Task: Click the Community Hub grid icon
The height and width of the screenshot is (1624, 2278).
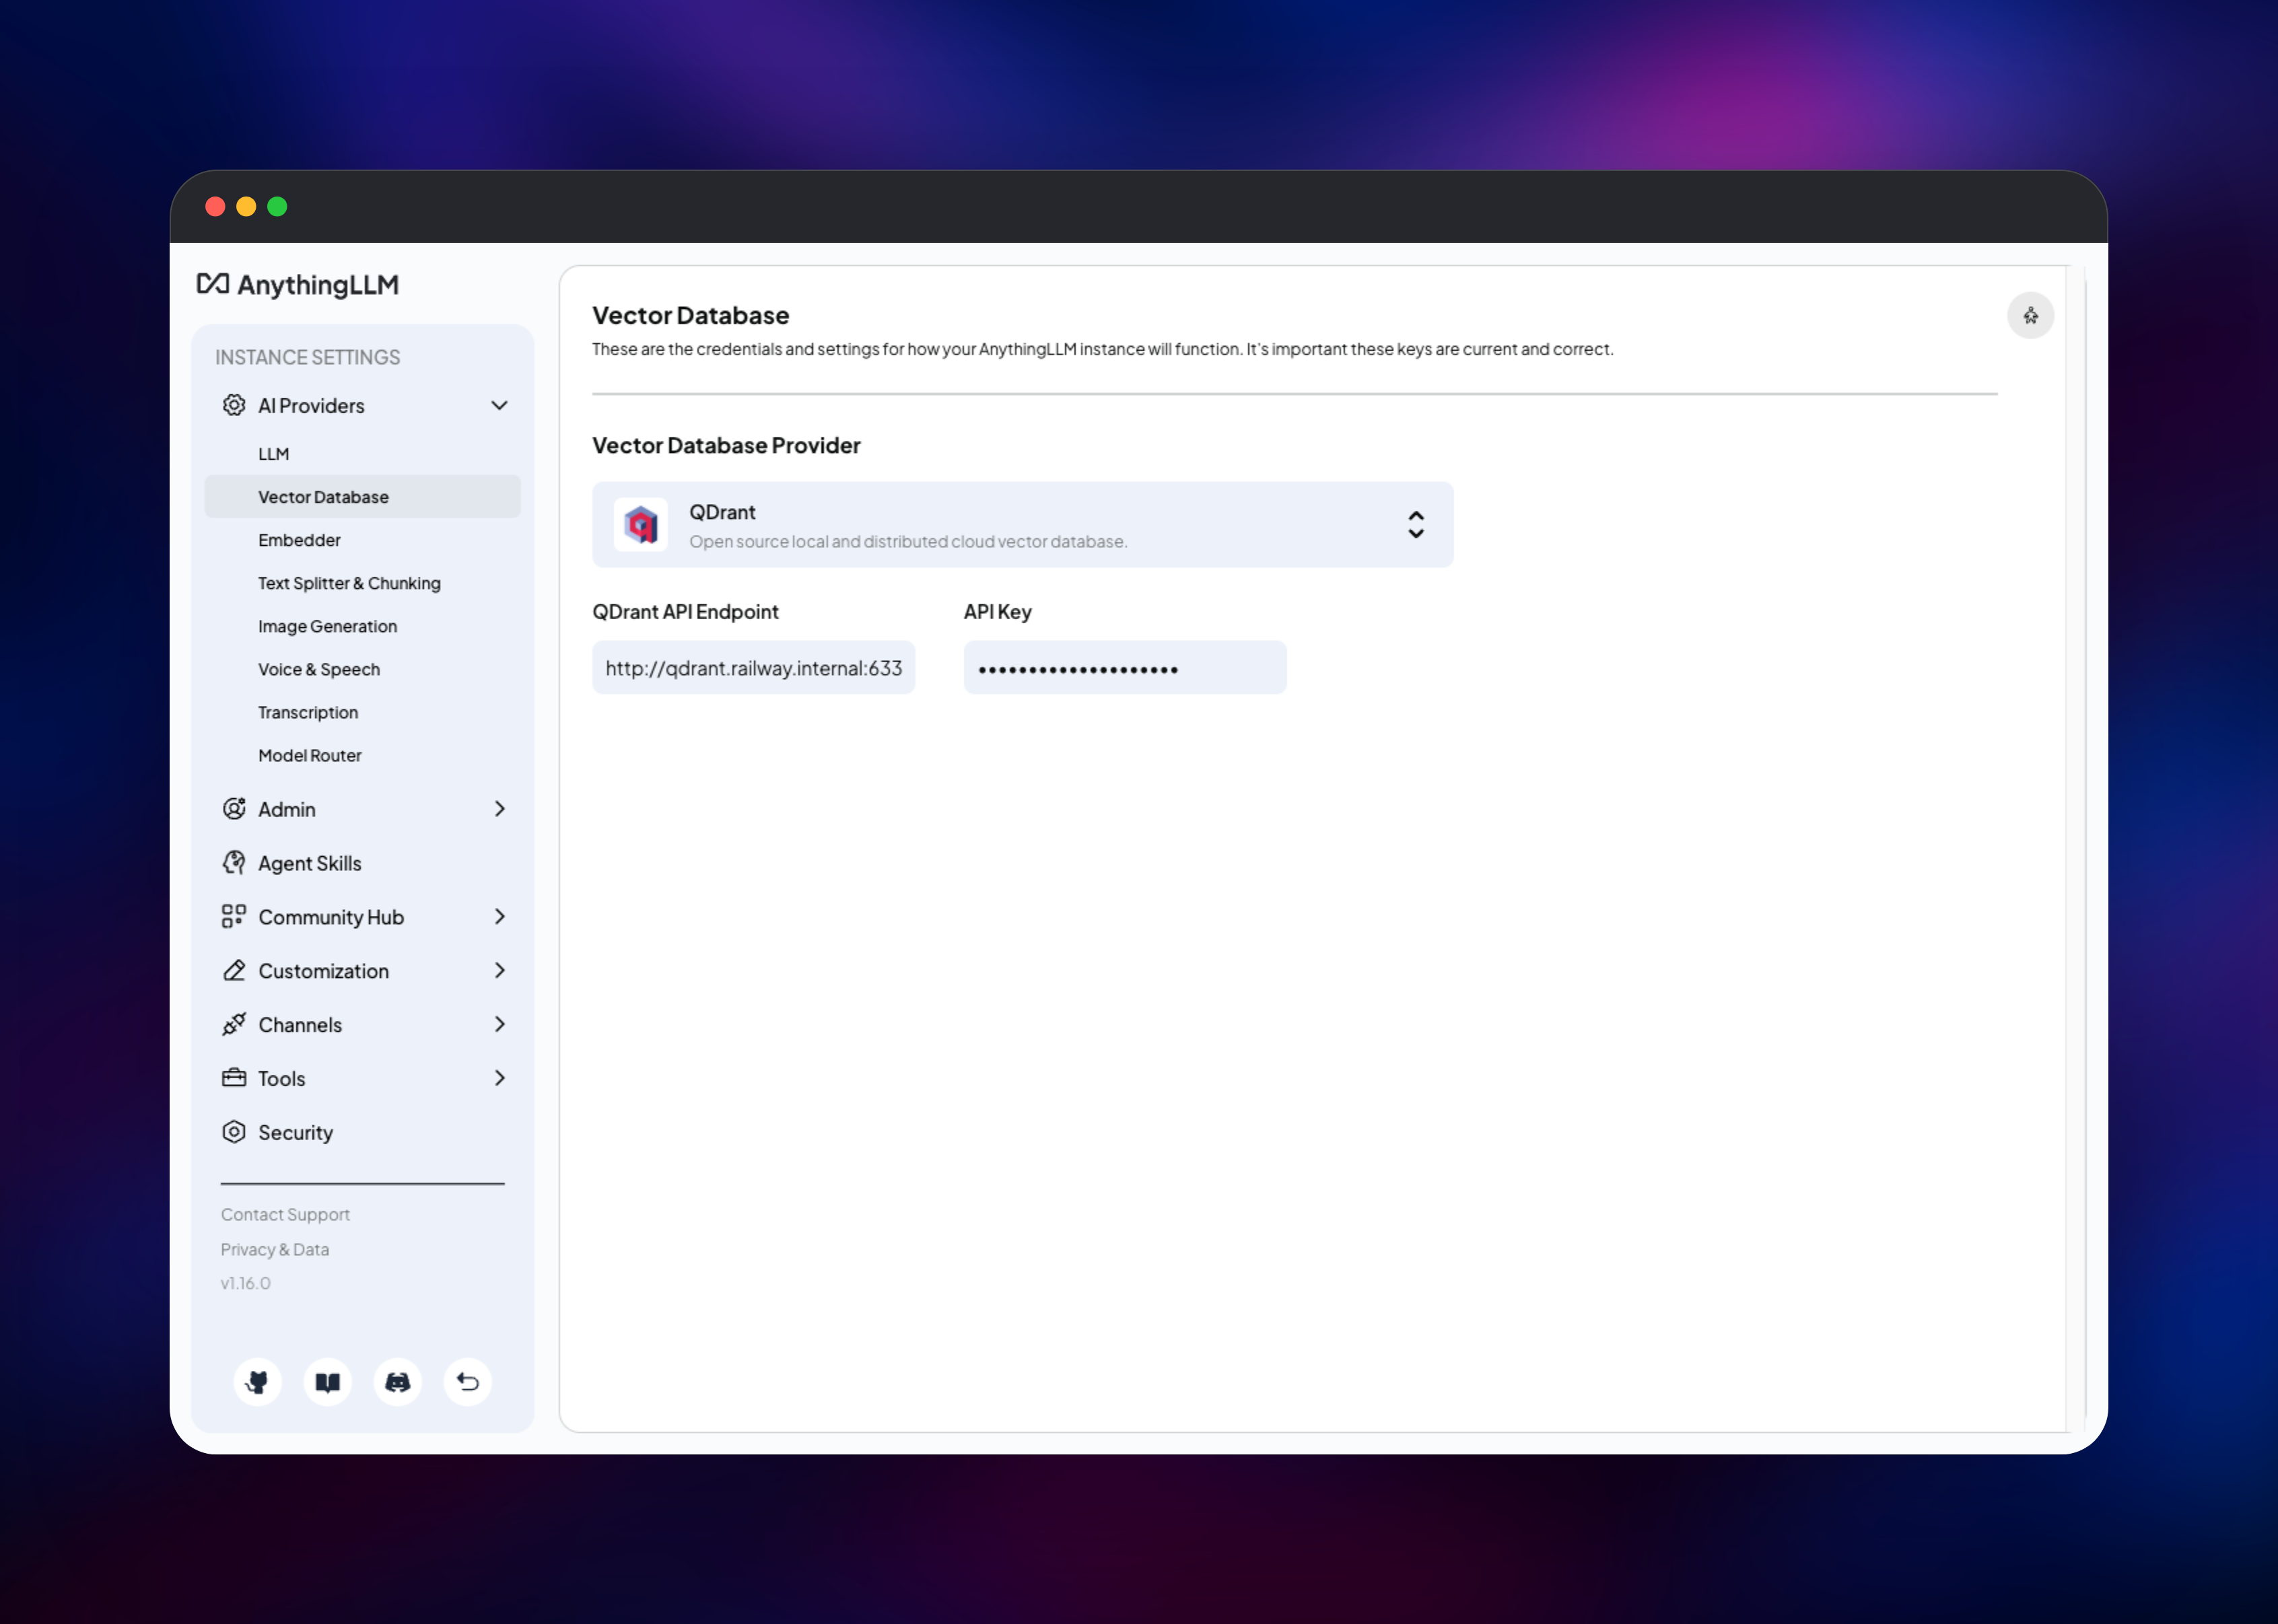Action: point(234,916)
